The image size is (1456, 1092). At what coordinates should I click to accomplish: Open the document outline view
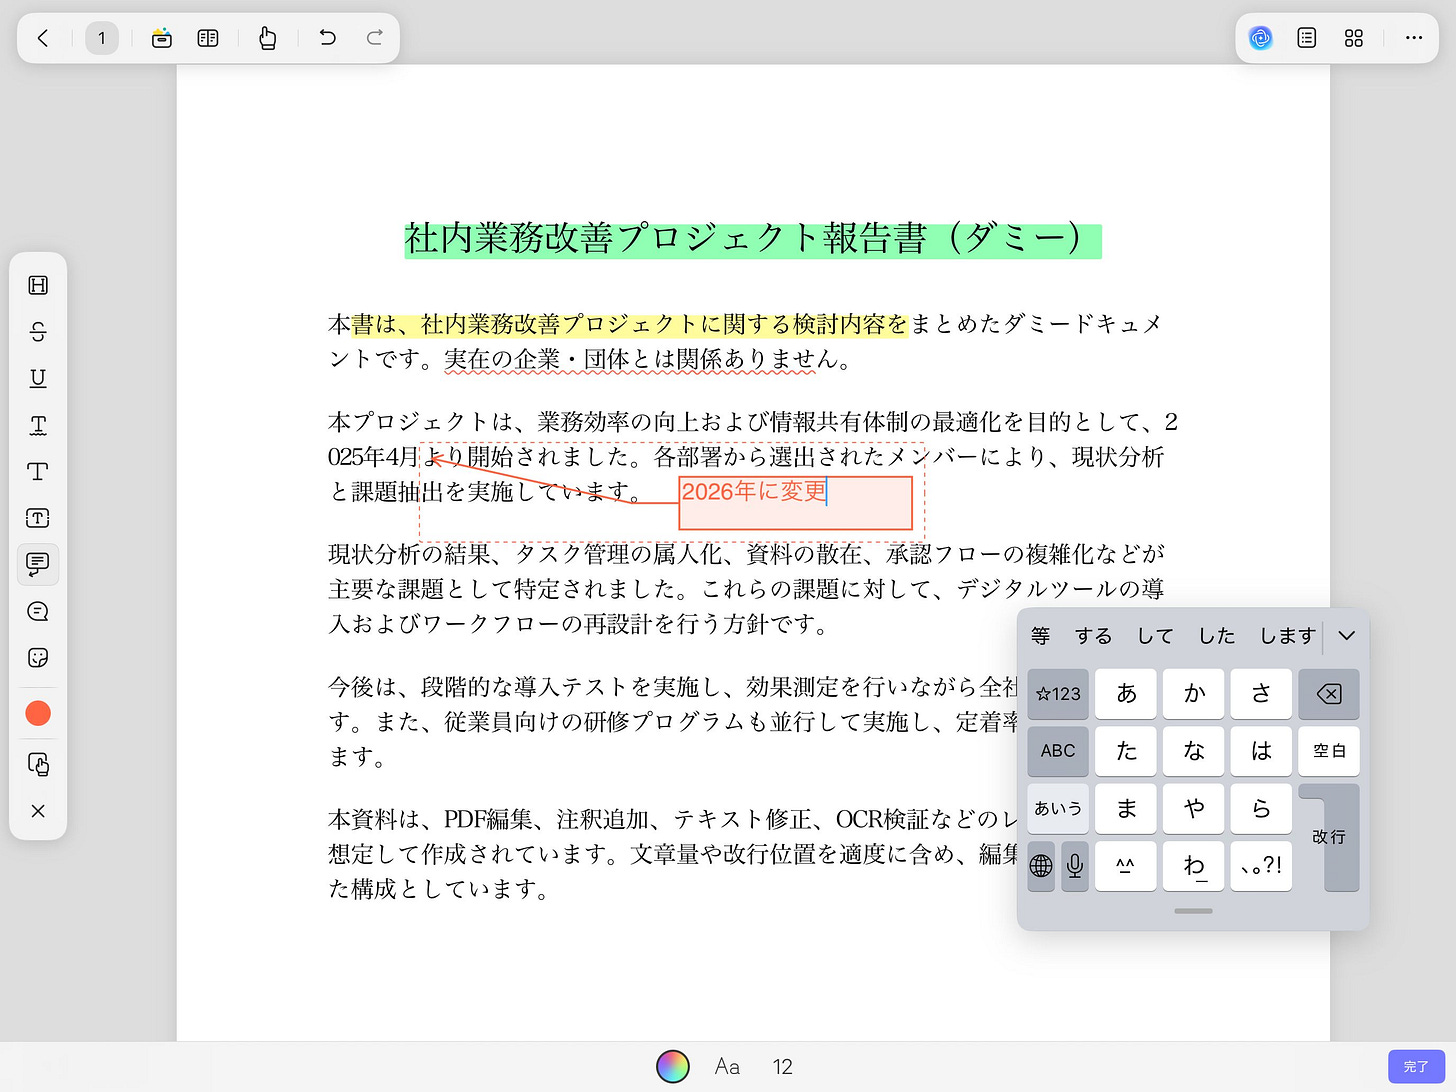pyautogui.click(x=1306, y=38)
